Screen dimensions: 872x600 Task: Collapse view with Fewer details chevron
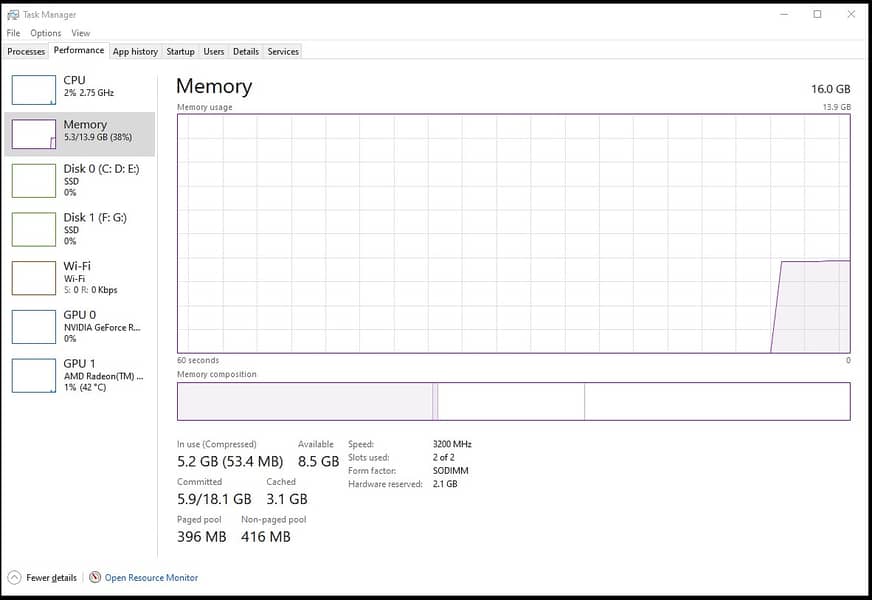[x=14, y=577]
